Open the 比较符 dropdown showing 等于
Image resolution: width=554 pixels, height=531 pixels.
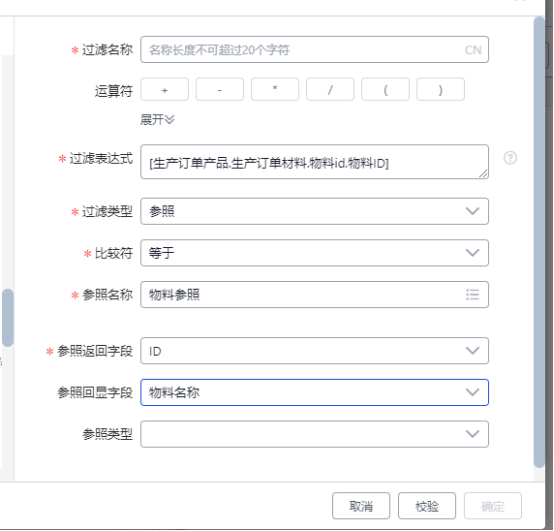coord(314,253)
